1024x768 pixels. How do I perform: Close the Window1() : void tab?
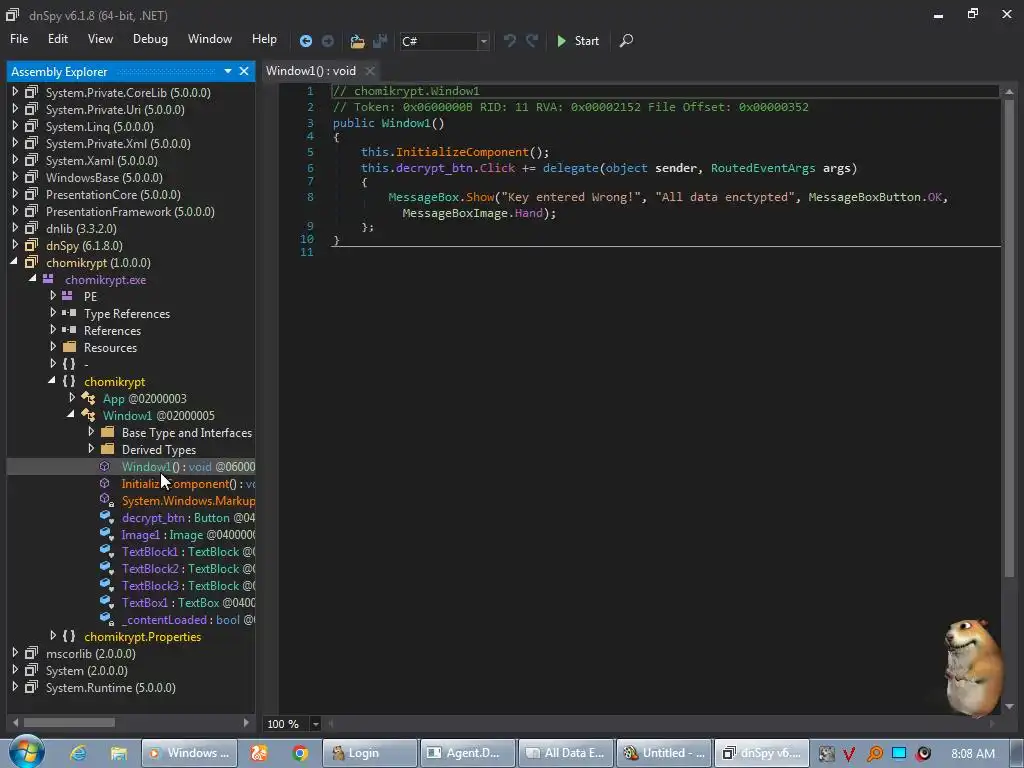[370, 71]
